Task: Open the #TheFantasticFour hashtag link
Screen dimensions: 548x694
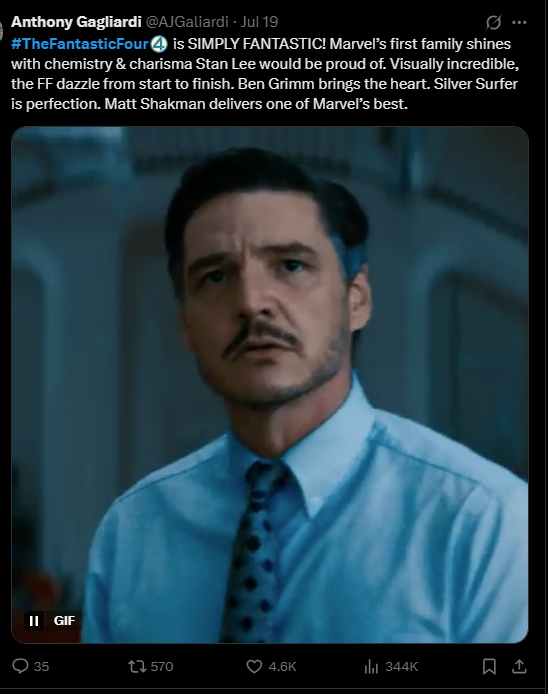Action: [x=79, y=44]
